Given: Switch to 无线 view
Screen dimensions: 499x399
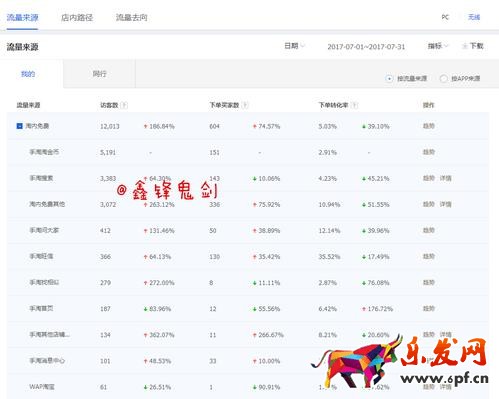Looking at the screenshot, I should click(x=474, y=17).
